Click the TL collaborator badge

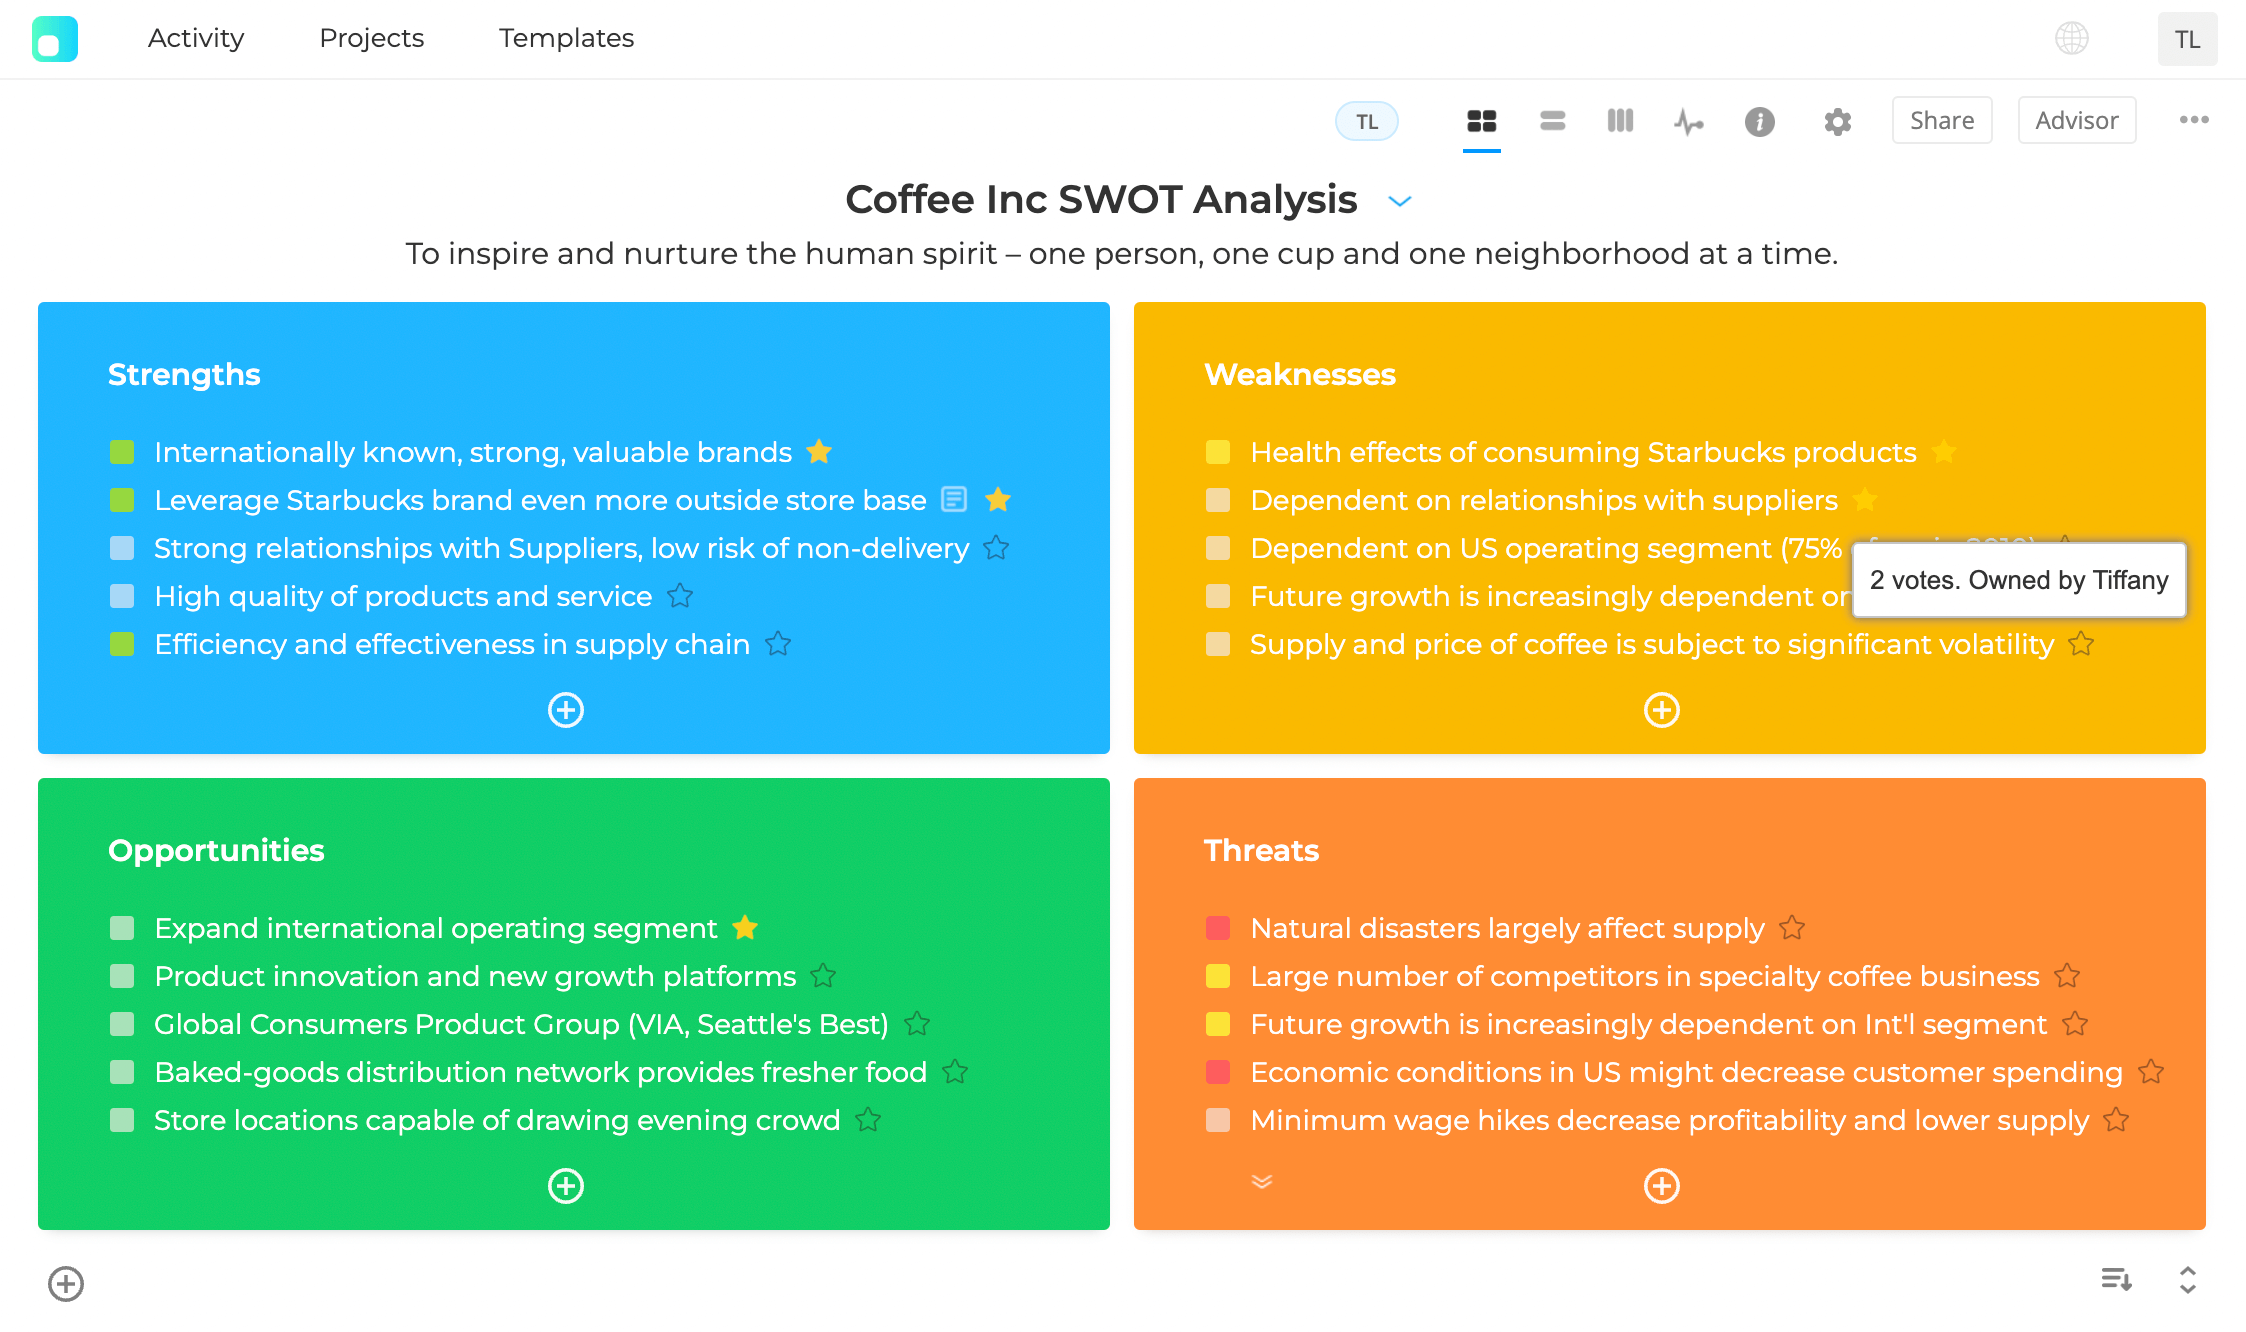tap(1366, 122)
